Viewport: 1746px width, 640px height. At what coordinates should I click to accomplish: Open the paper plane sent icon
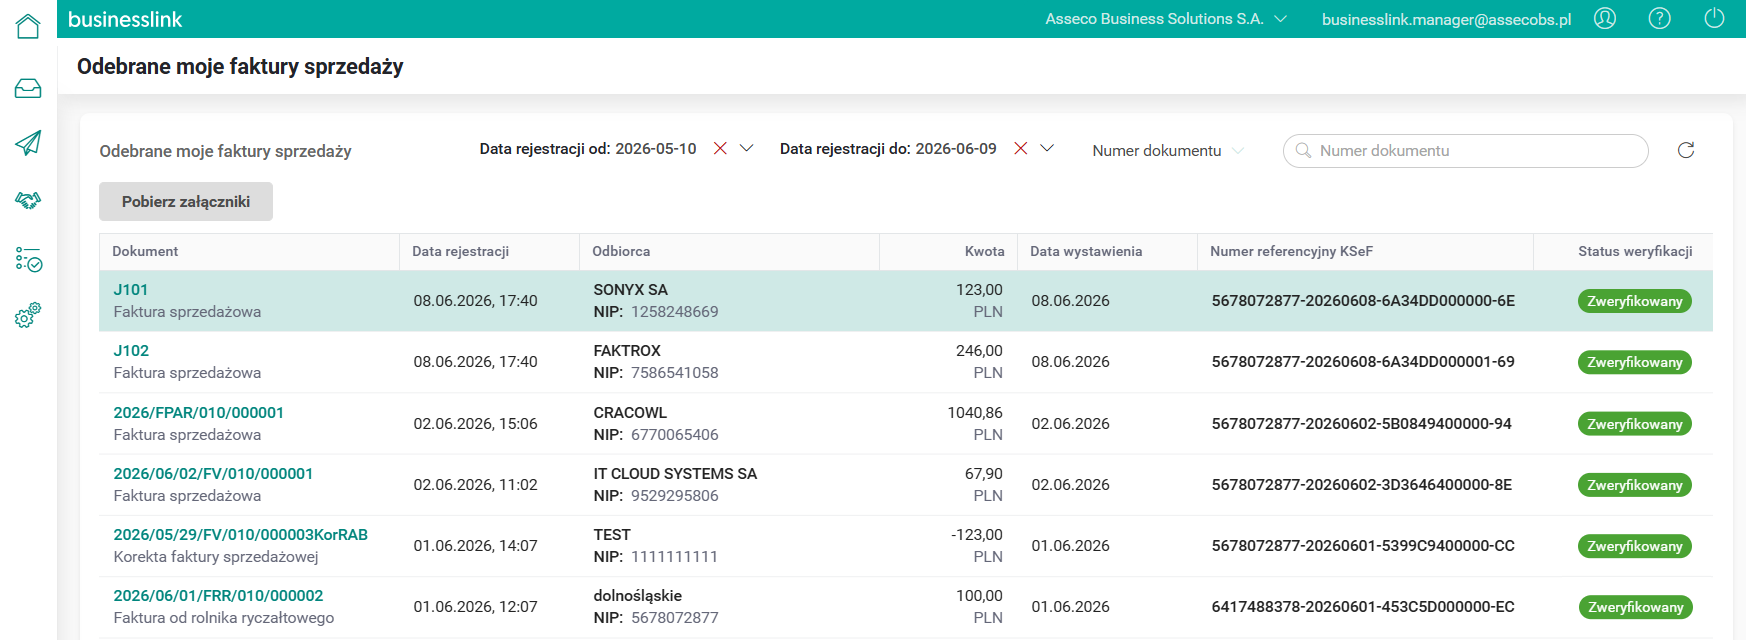coord(28,143)
